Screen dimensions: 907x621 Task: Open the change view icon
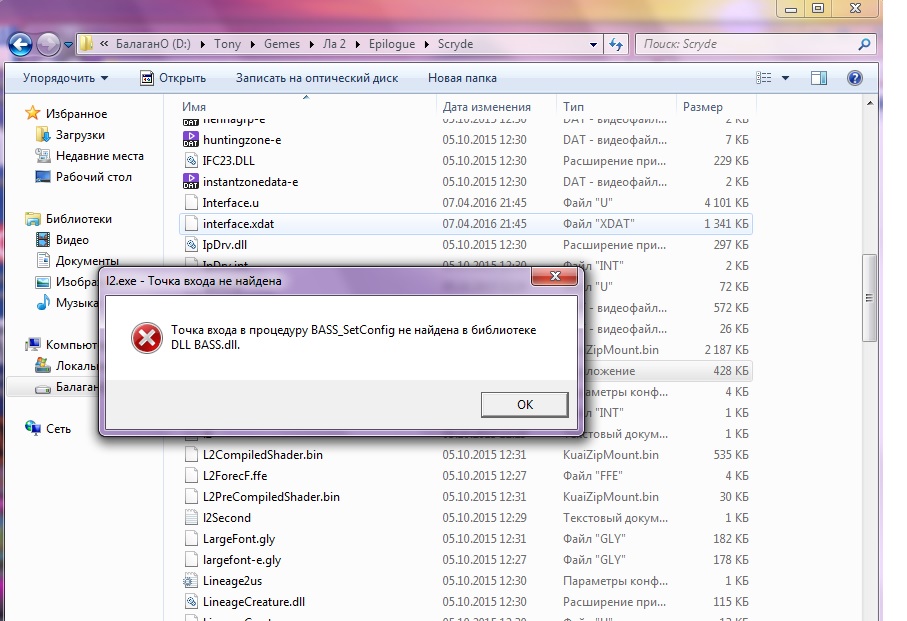[765, 78]
